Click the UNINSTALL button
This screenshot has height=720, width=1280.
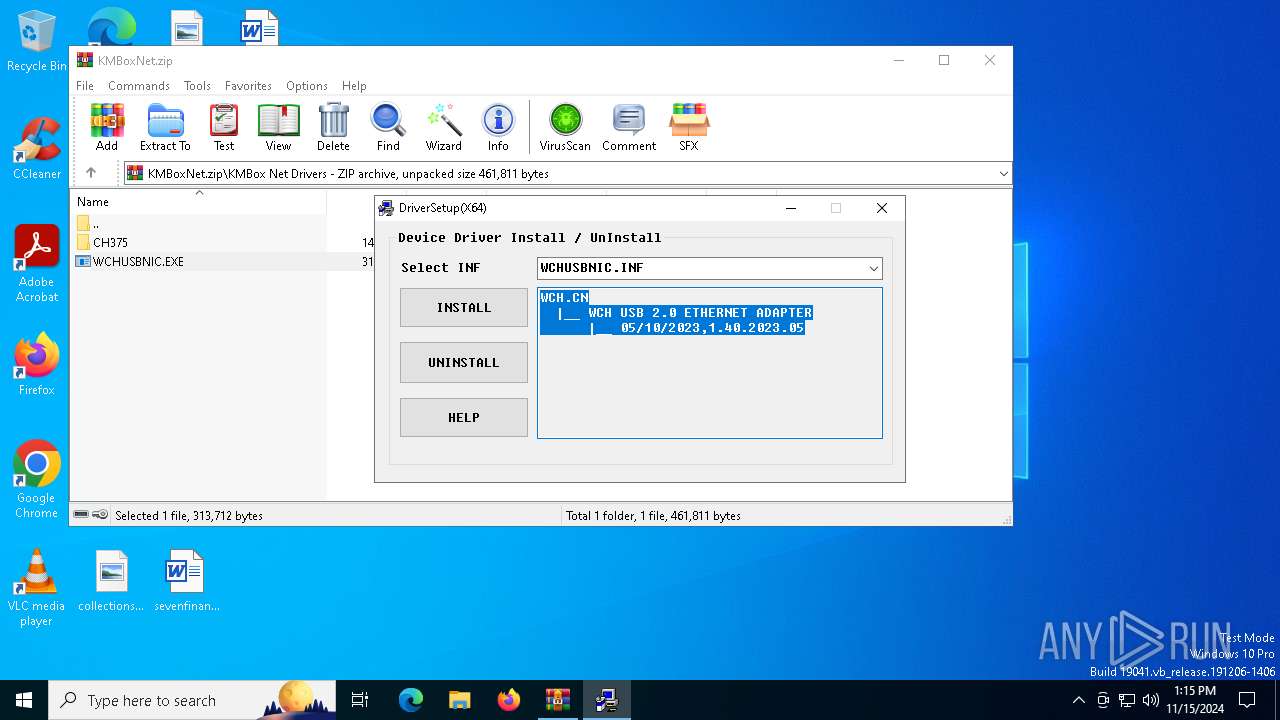[464, 363]
